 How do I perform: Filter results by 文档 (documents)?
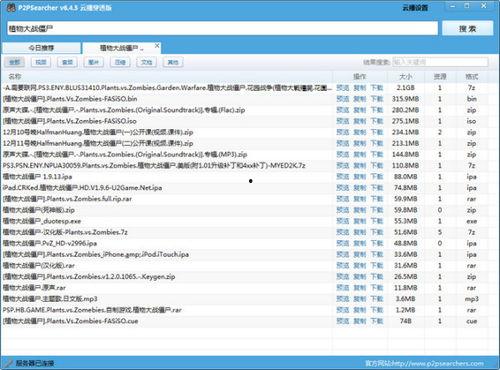click(146, 62)
